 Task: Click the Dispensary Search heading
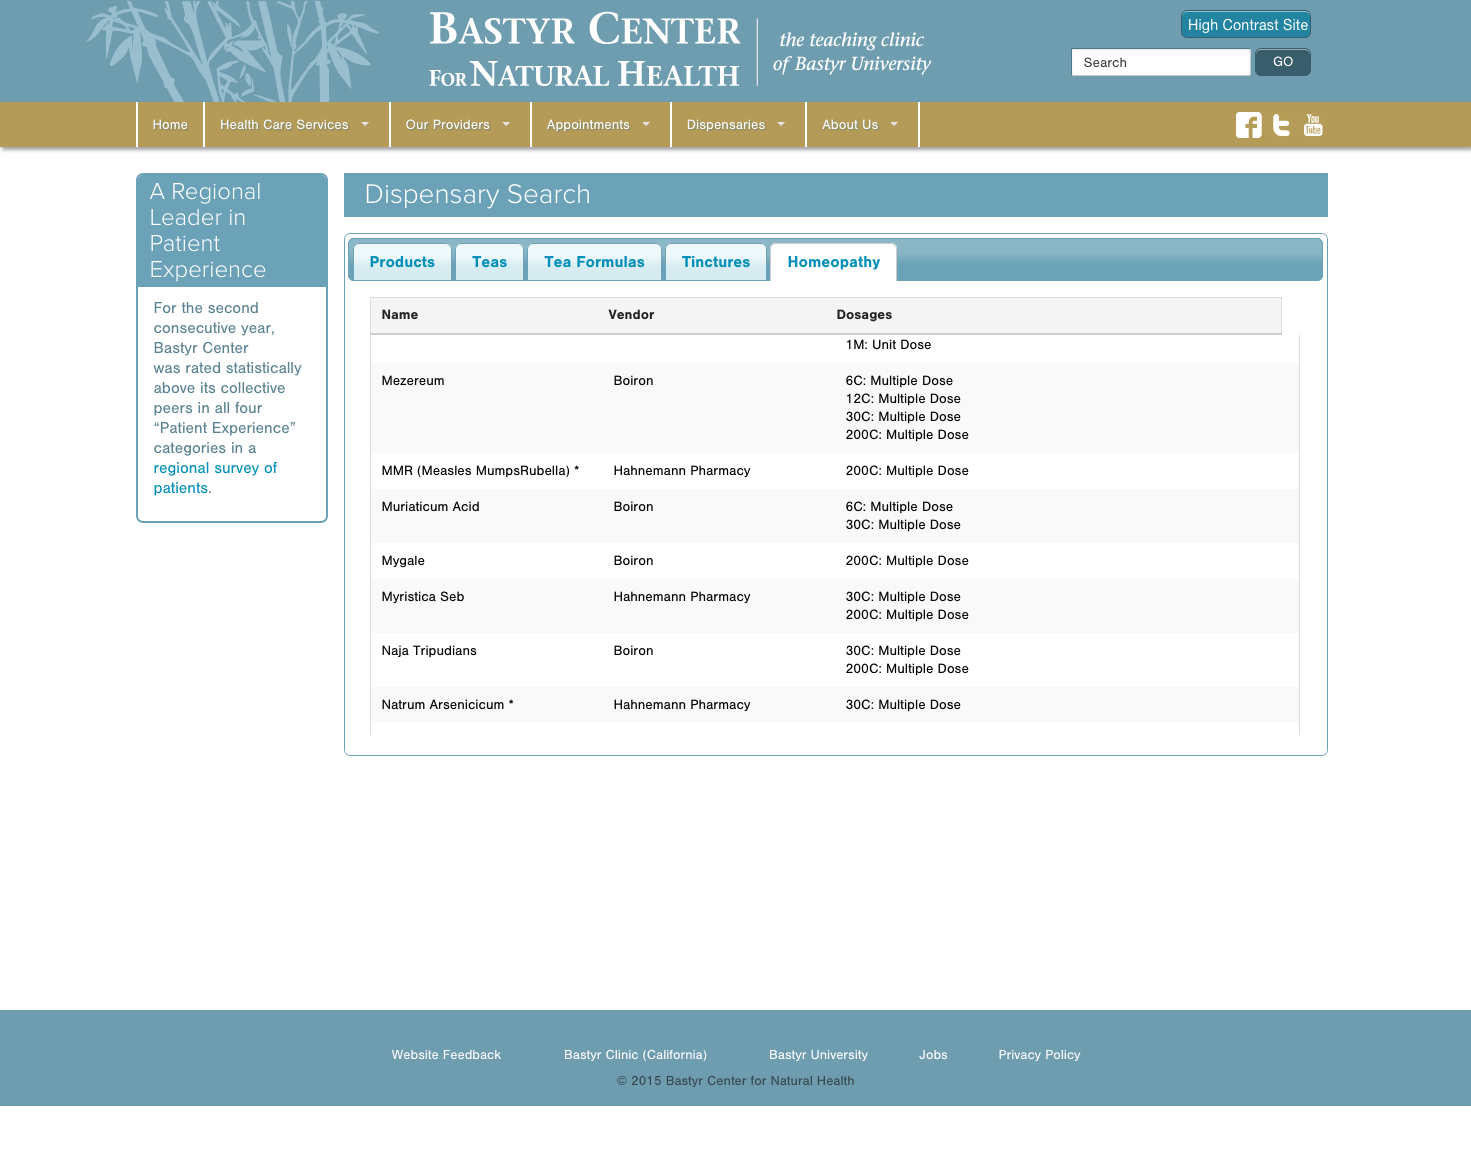click(477, 194)
